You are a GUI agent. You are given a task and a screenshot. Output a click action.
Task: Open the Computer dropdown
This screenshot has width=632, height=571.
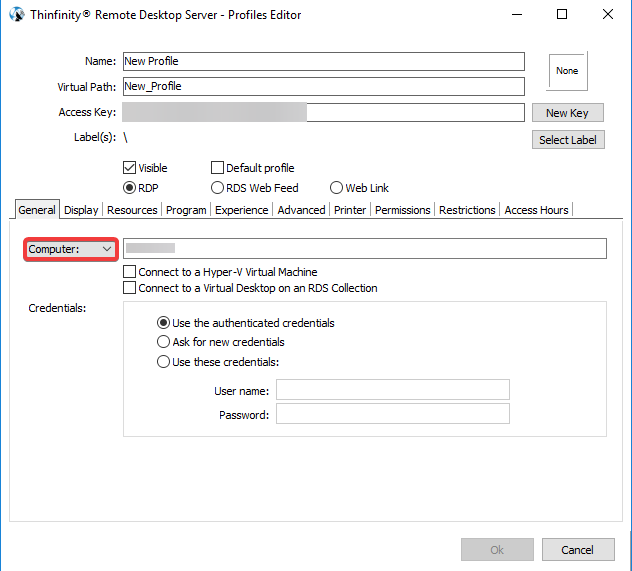click(71, 249)
